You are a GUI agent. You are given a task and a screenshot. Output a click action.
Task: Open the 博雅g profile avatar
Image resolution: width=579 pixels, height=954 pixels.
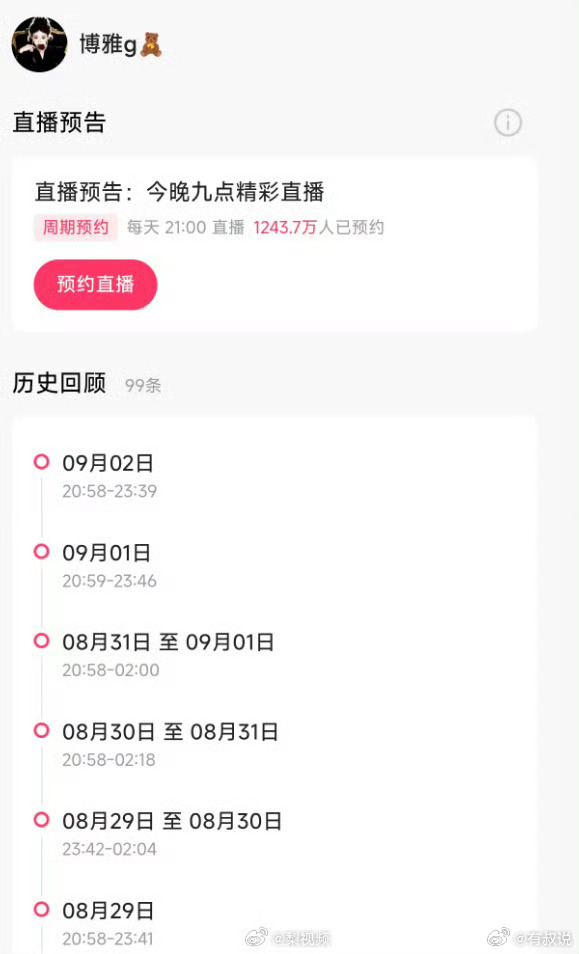(40, 44)
